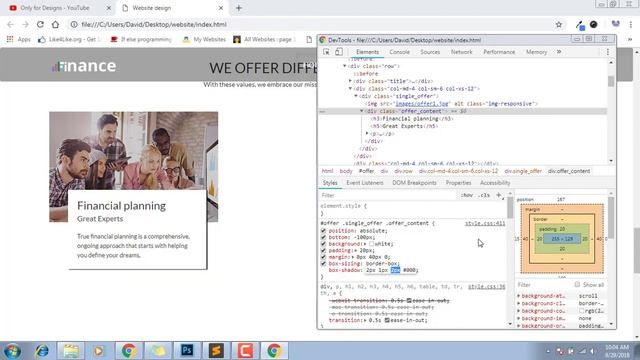Screen dimensions: 640x360
Task: Expand background-color in computed list
Action: pos(519,311)
